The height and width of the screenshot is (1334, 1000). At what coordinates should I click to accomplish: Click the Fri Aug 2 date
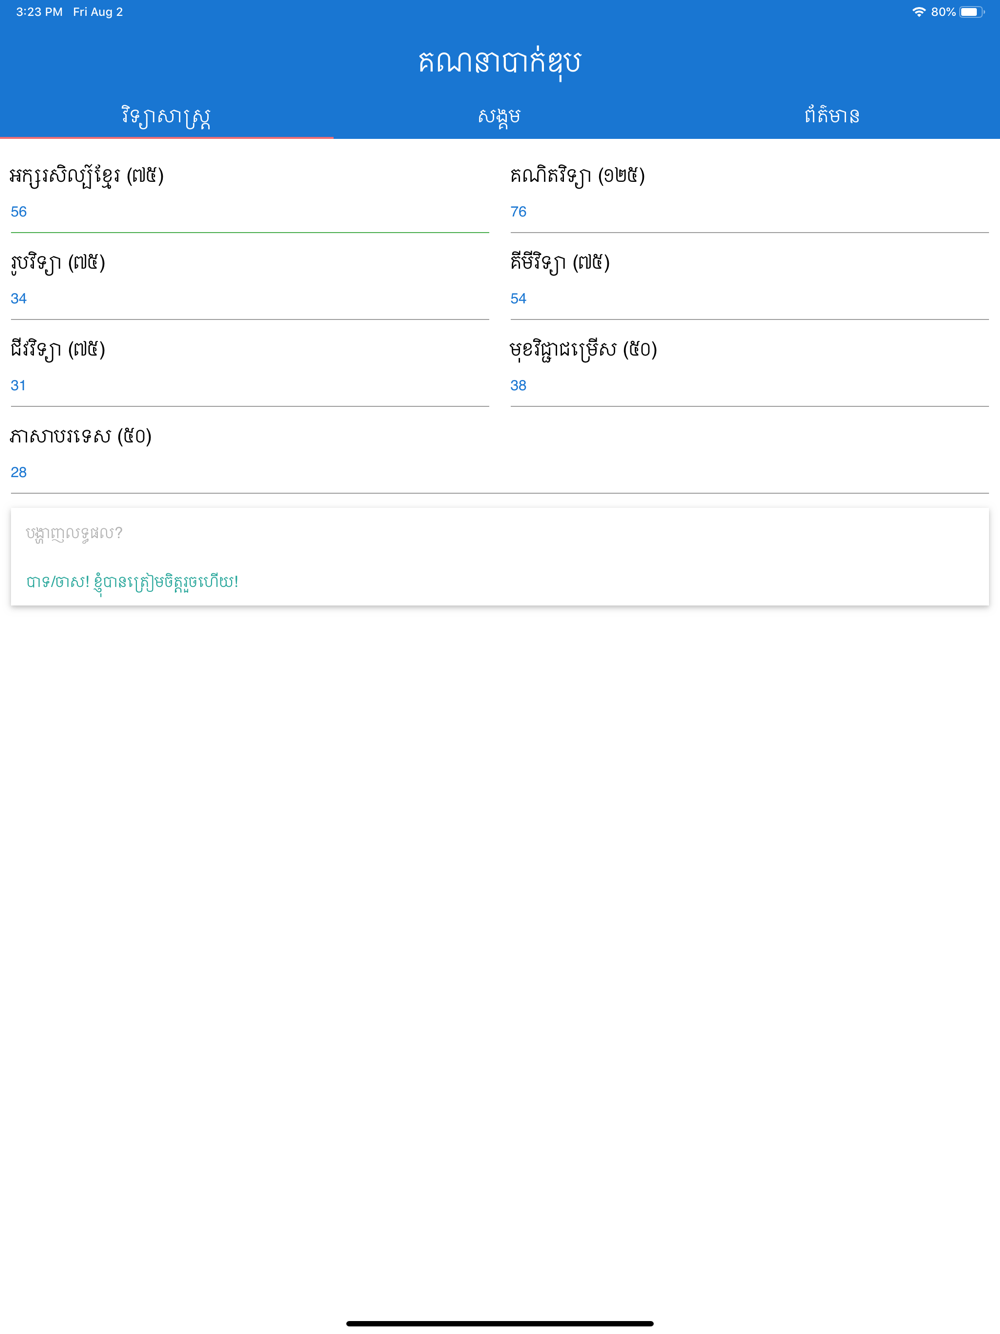click(x=98, y=12)
